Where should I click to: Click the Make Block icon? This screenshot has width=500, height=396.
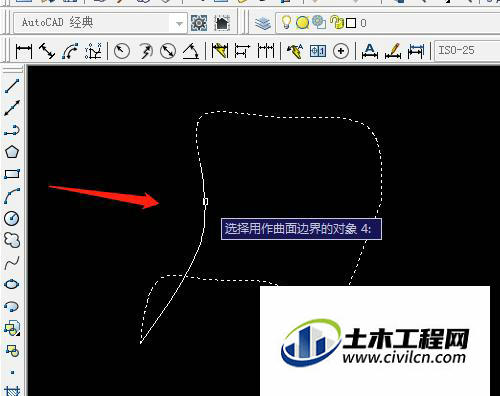tap(12, 350)
